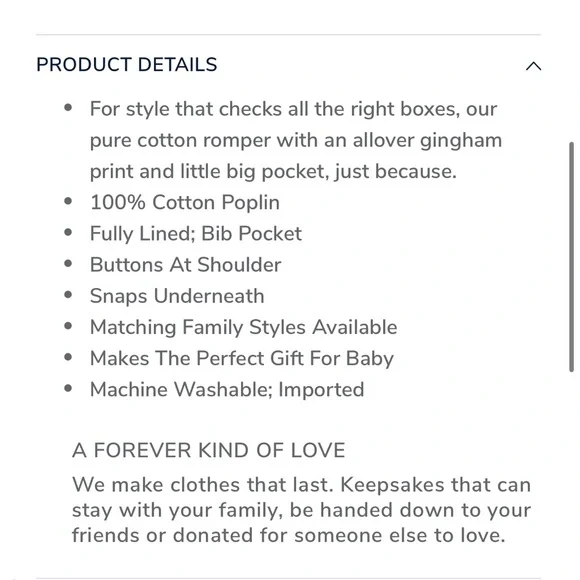Click 'A FOREVER KIND OF LOVE' heading

[209, 450]
